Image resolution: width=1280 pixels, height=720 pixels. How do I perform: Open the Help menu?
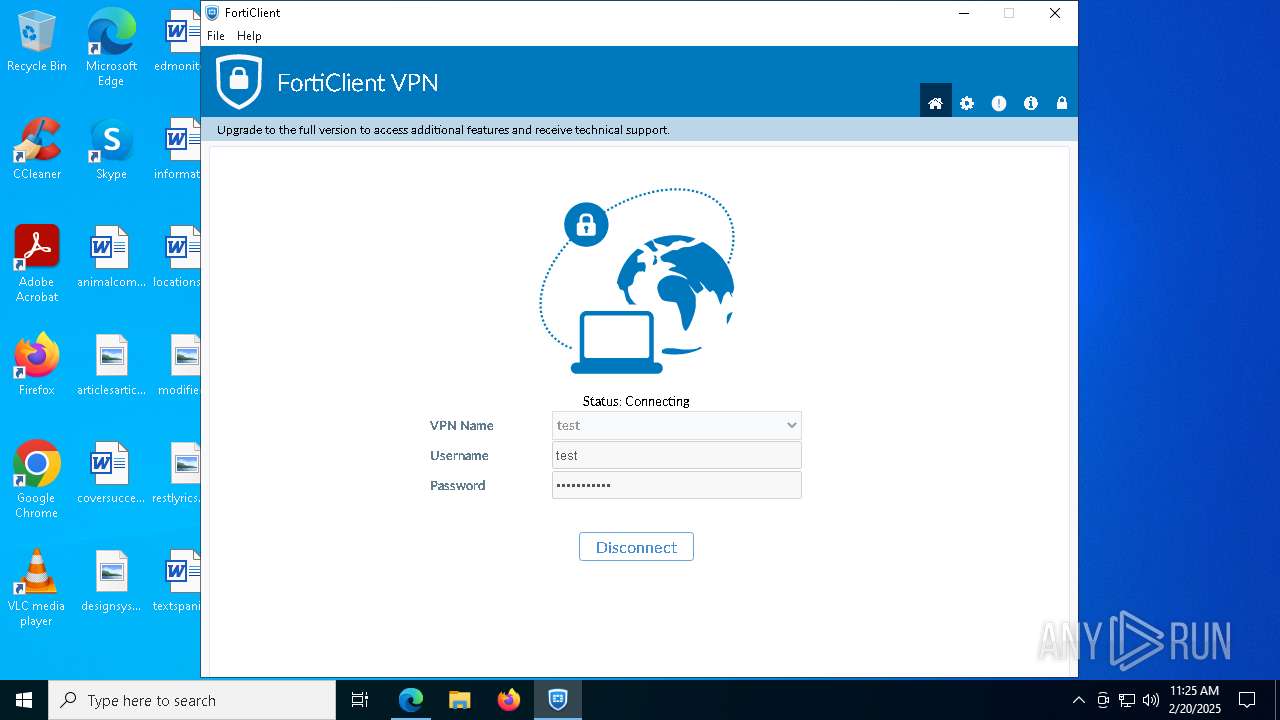(249, 35)
